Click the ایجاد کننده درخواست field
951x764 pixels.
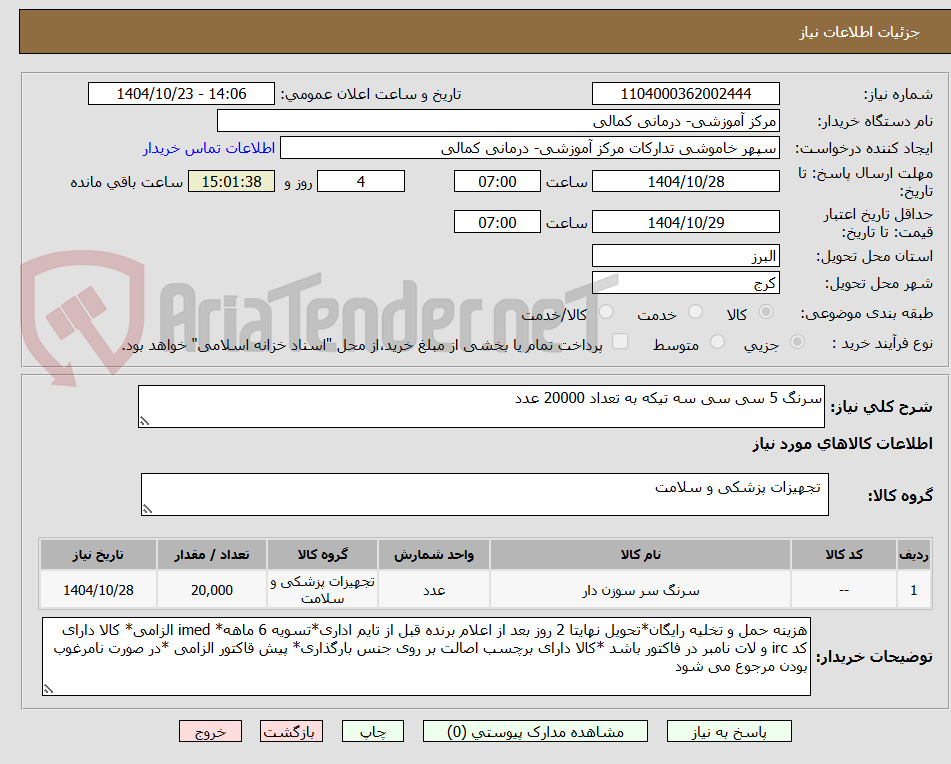tap(529, 148)
